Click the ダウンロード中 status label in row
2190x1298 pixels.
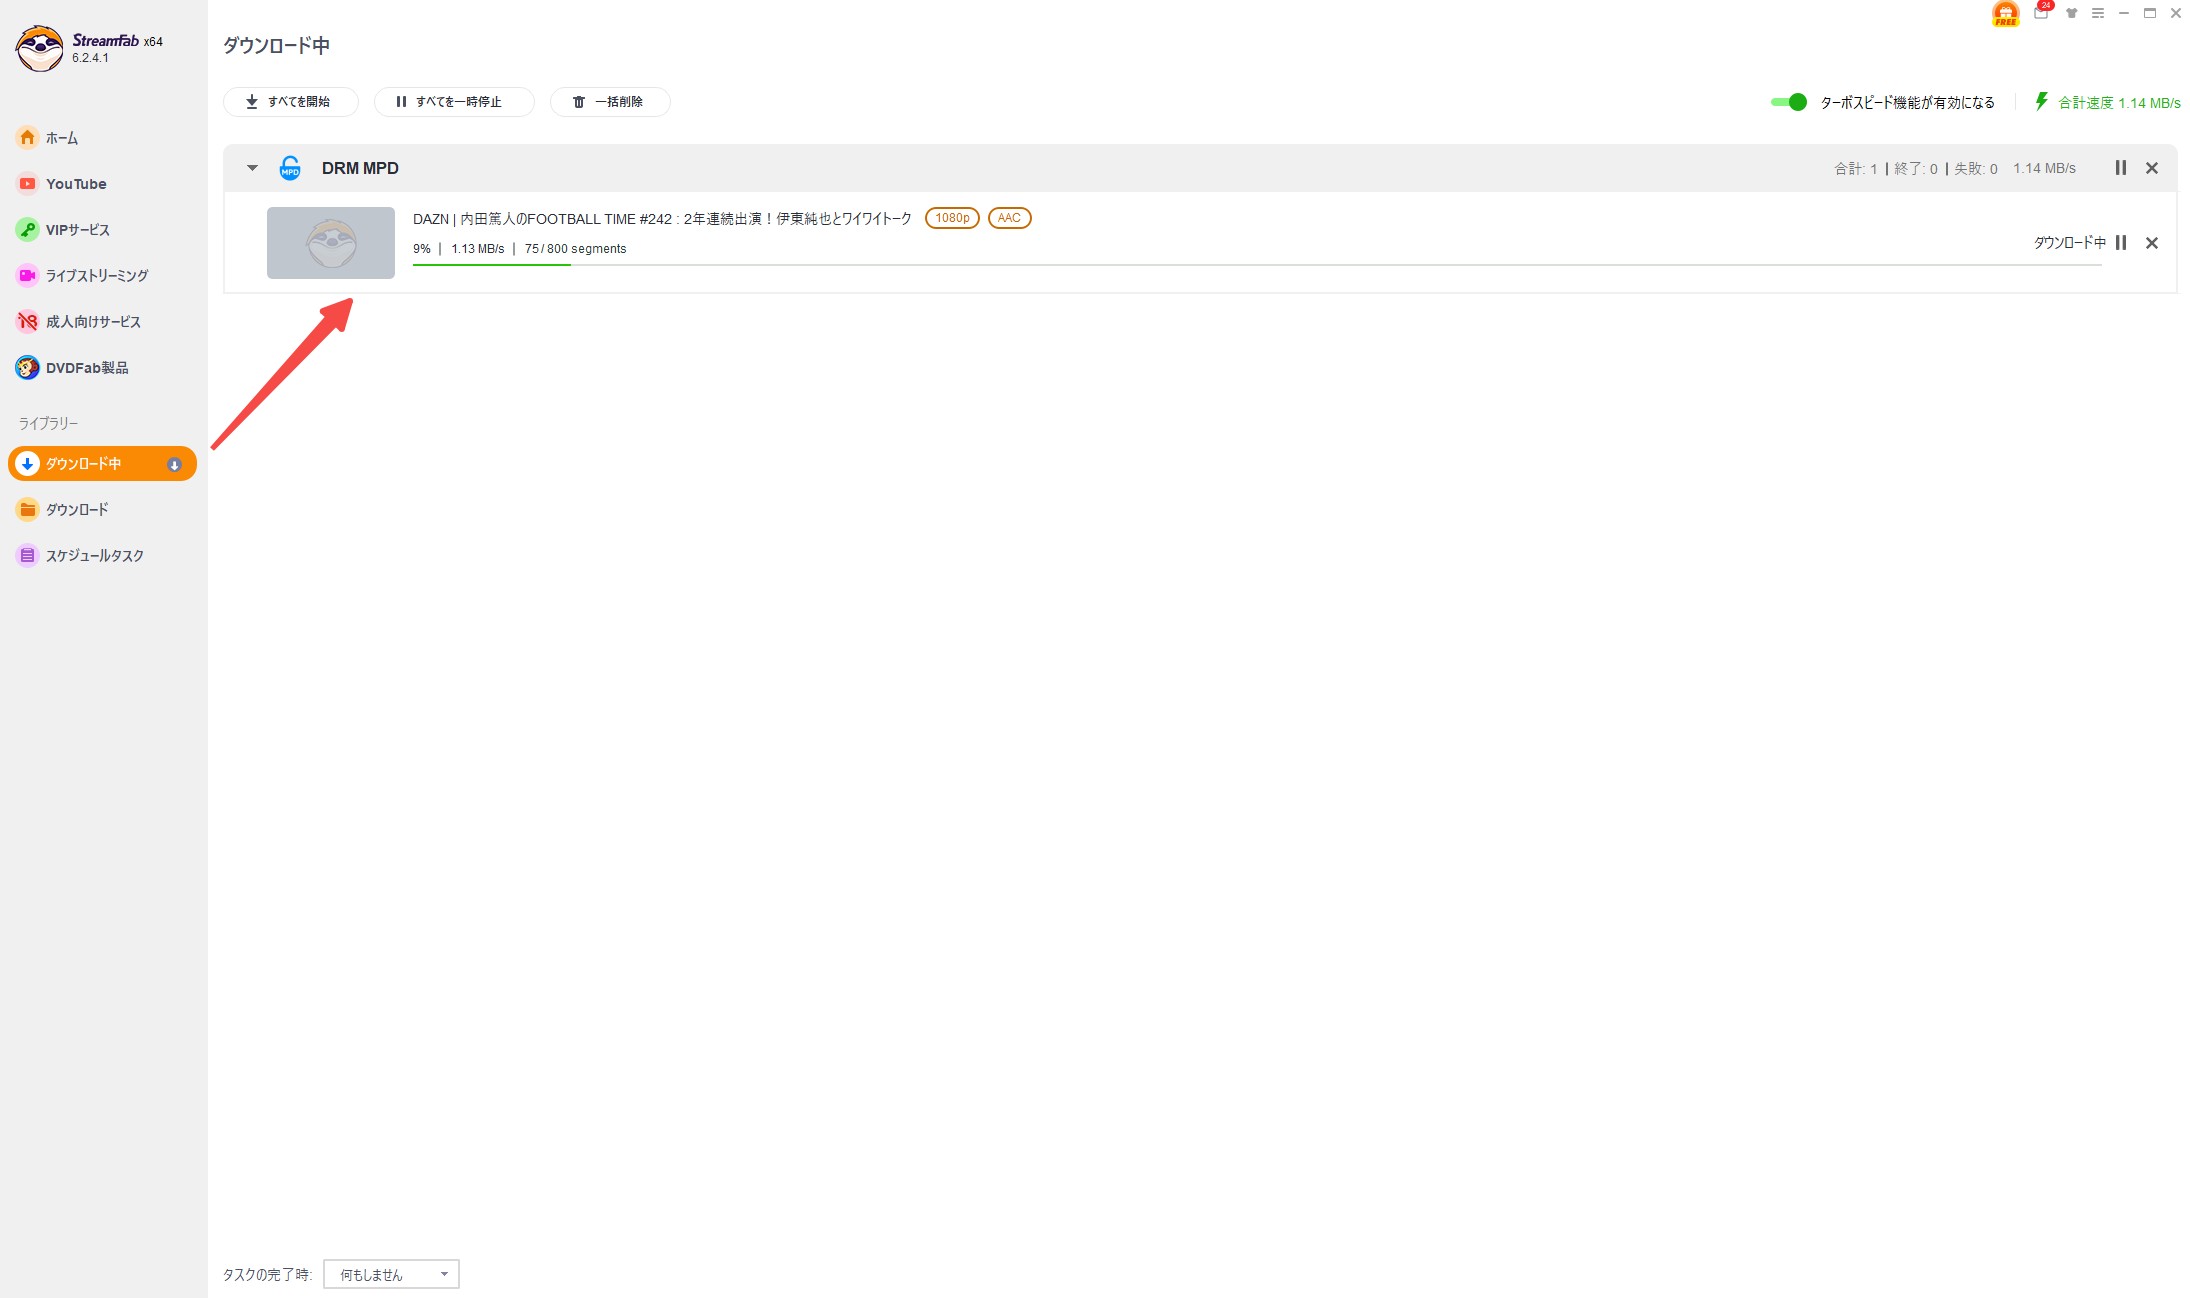point(2069,243)
